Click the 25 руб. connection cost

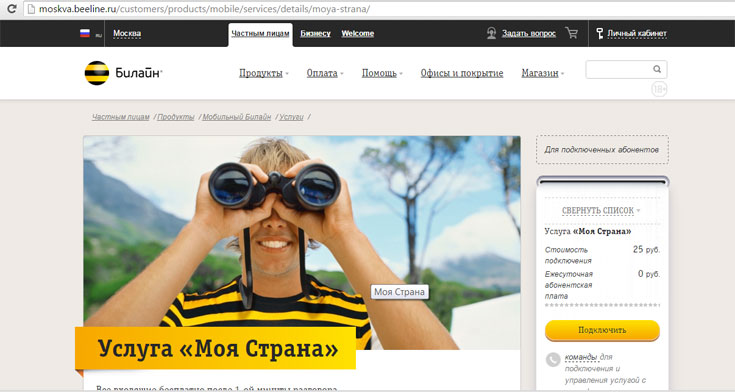tap(646, 249)
